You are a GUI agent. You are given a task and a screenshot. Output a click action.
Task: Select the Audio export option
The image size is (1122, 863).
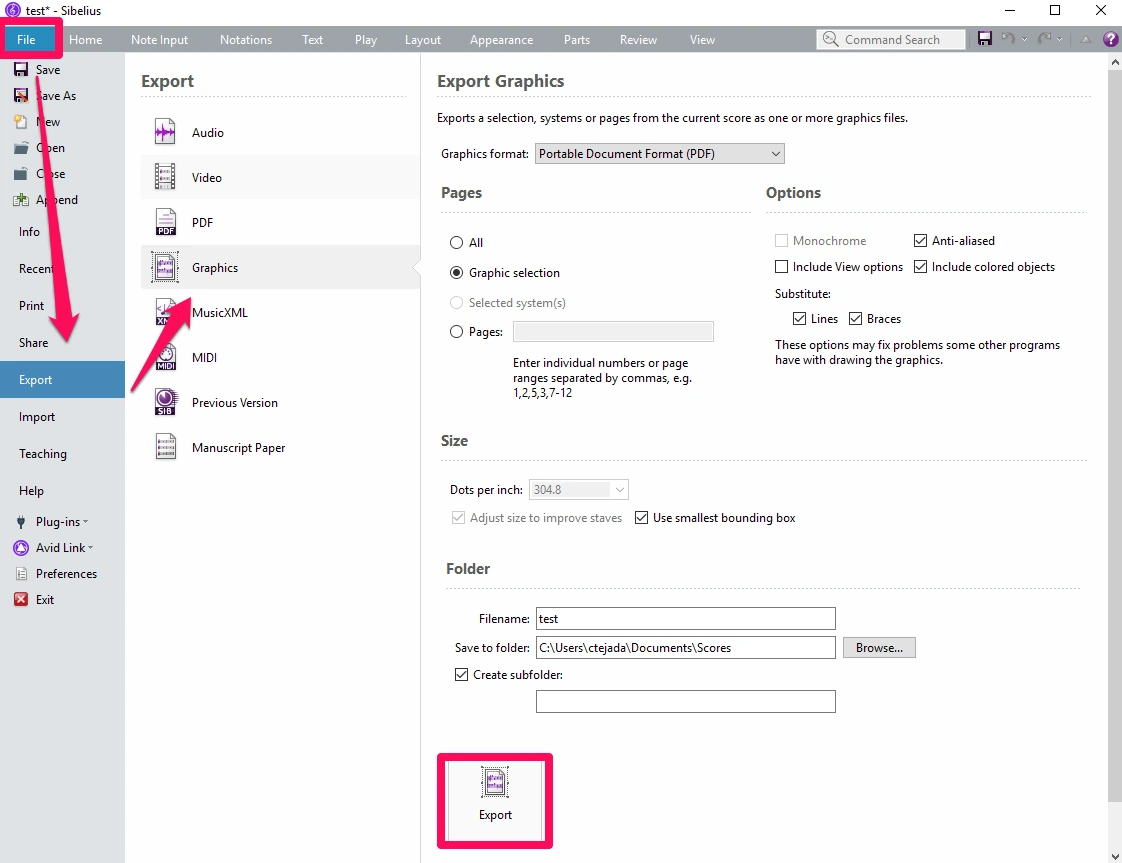pos(207,131)
